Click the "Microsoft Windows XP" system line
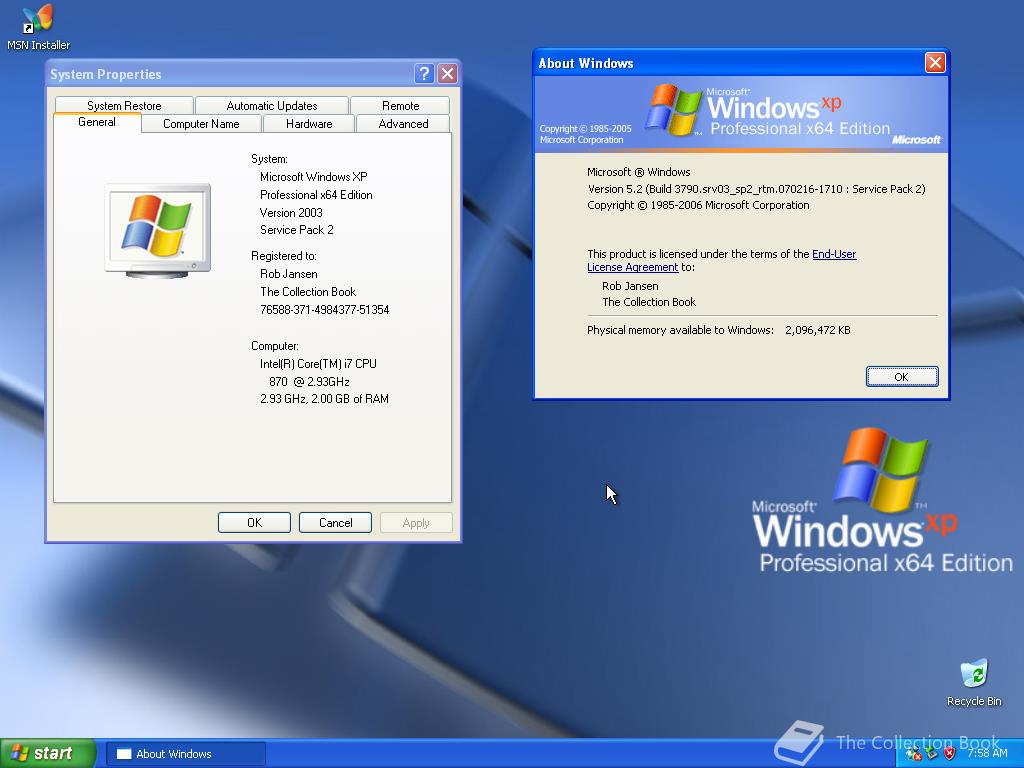1024x768 pixels. tap(313, 177)
